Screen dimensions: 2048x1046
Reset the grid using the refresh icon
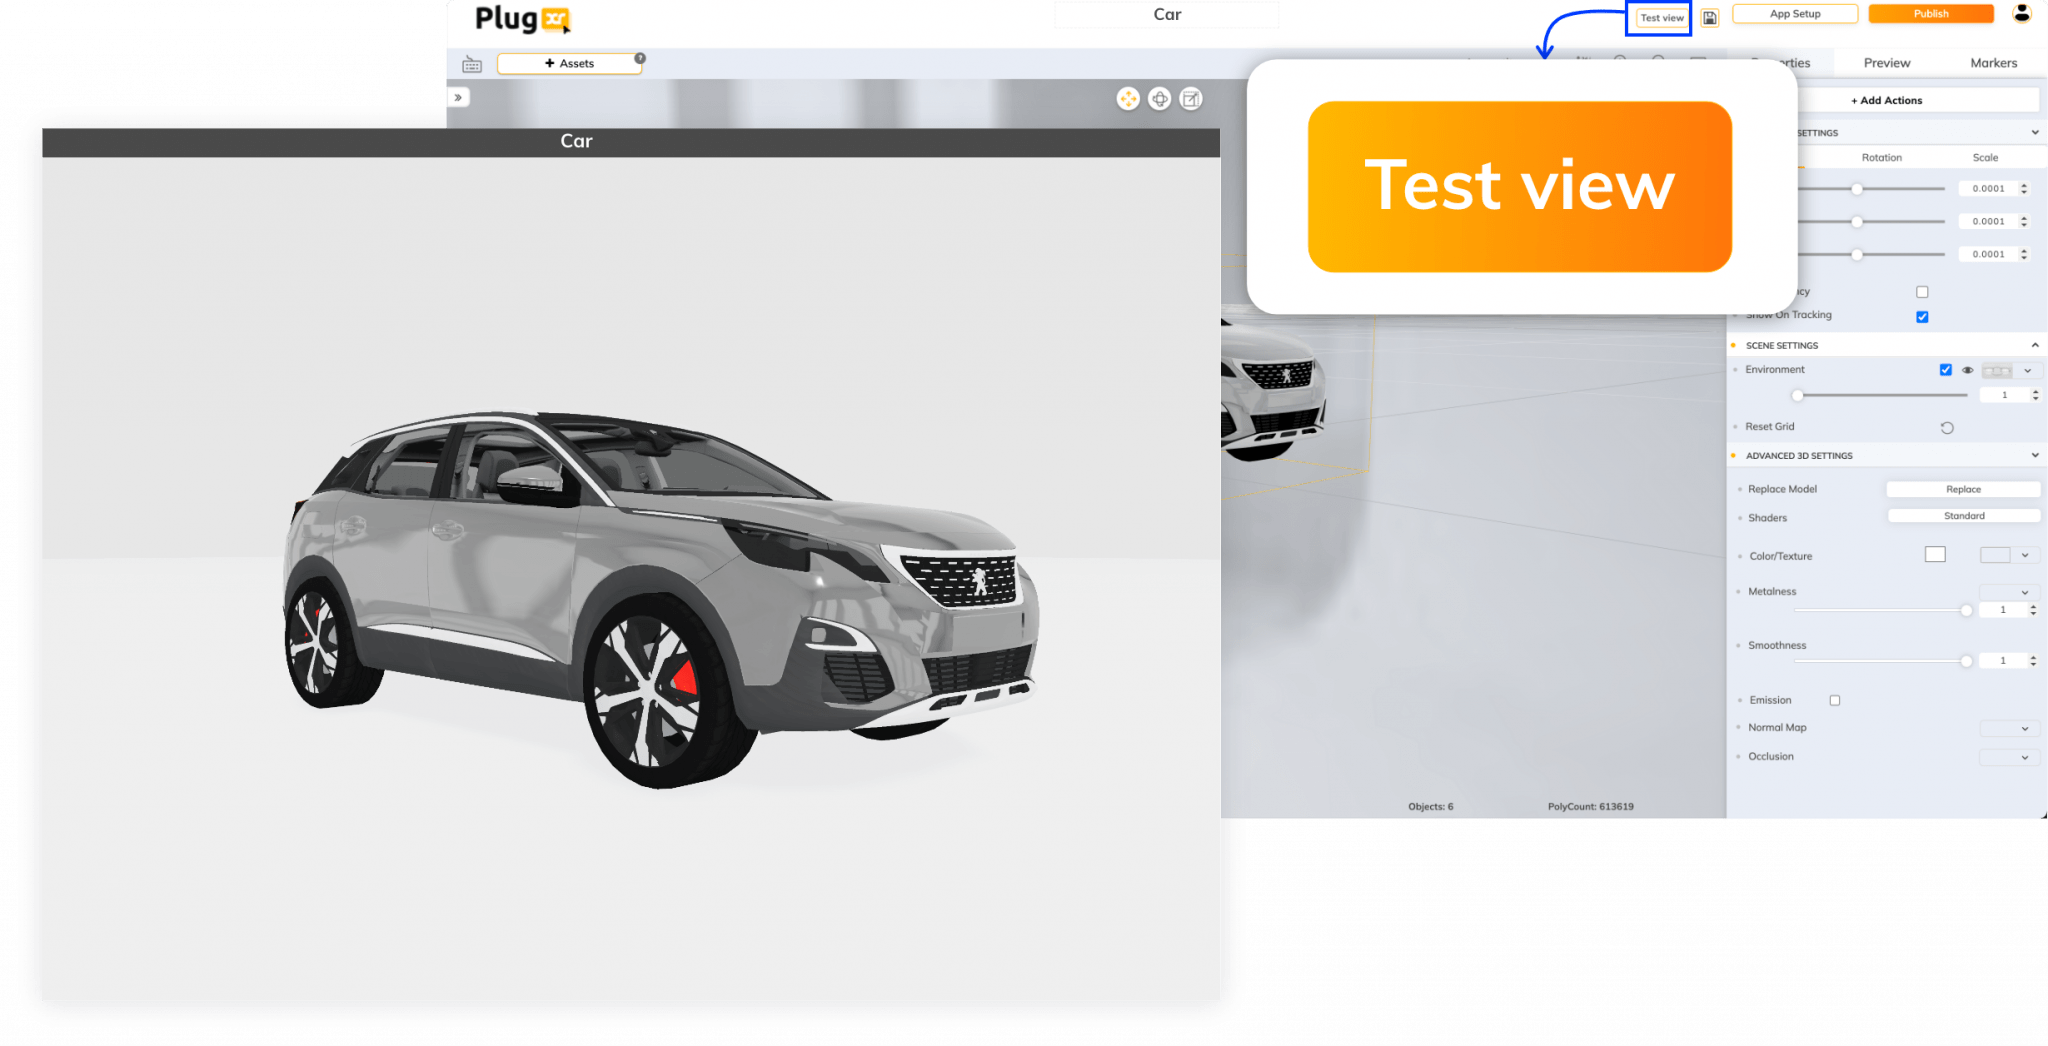(1947, 427)
